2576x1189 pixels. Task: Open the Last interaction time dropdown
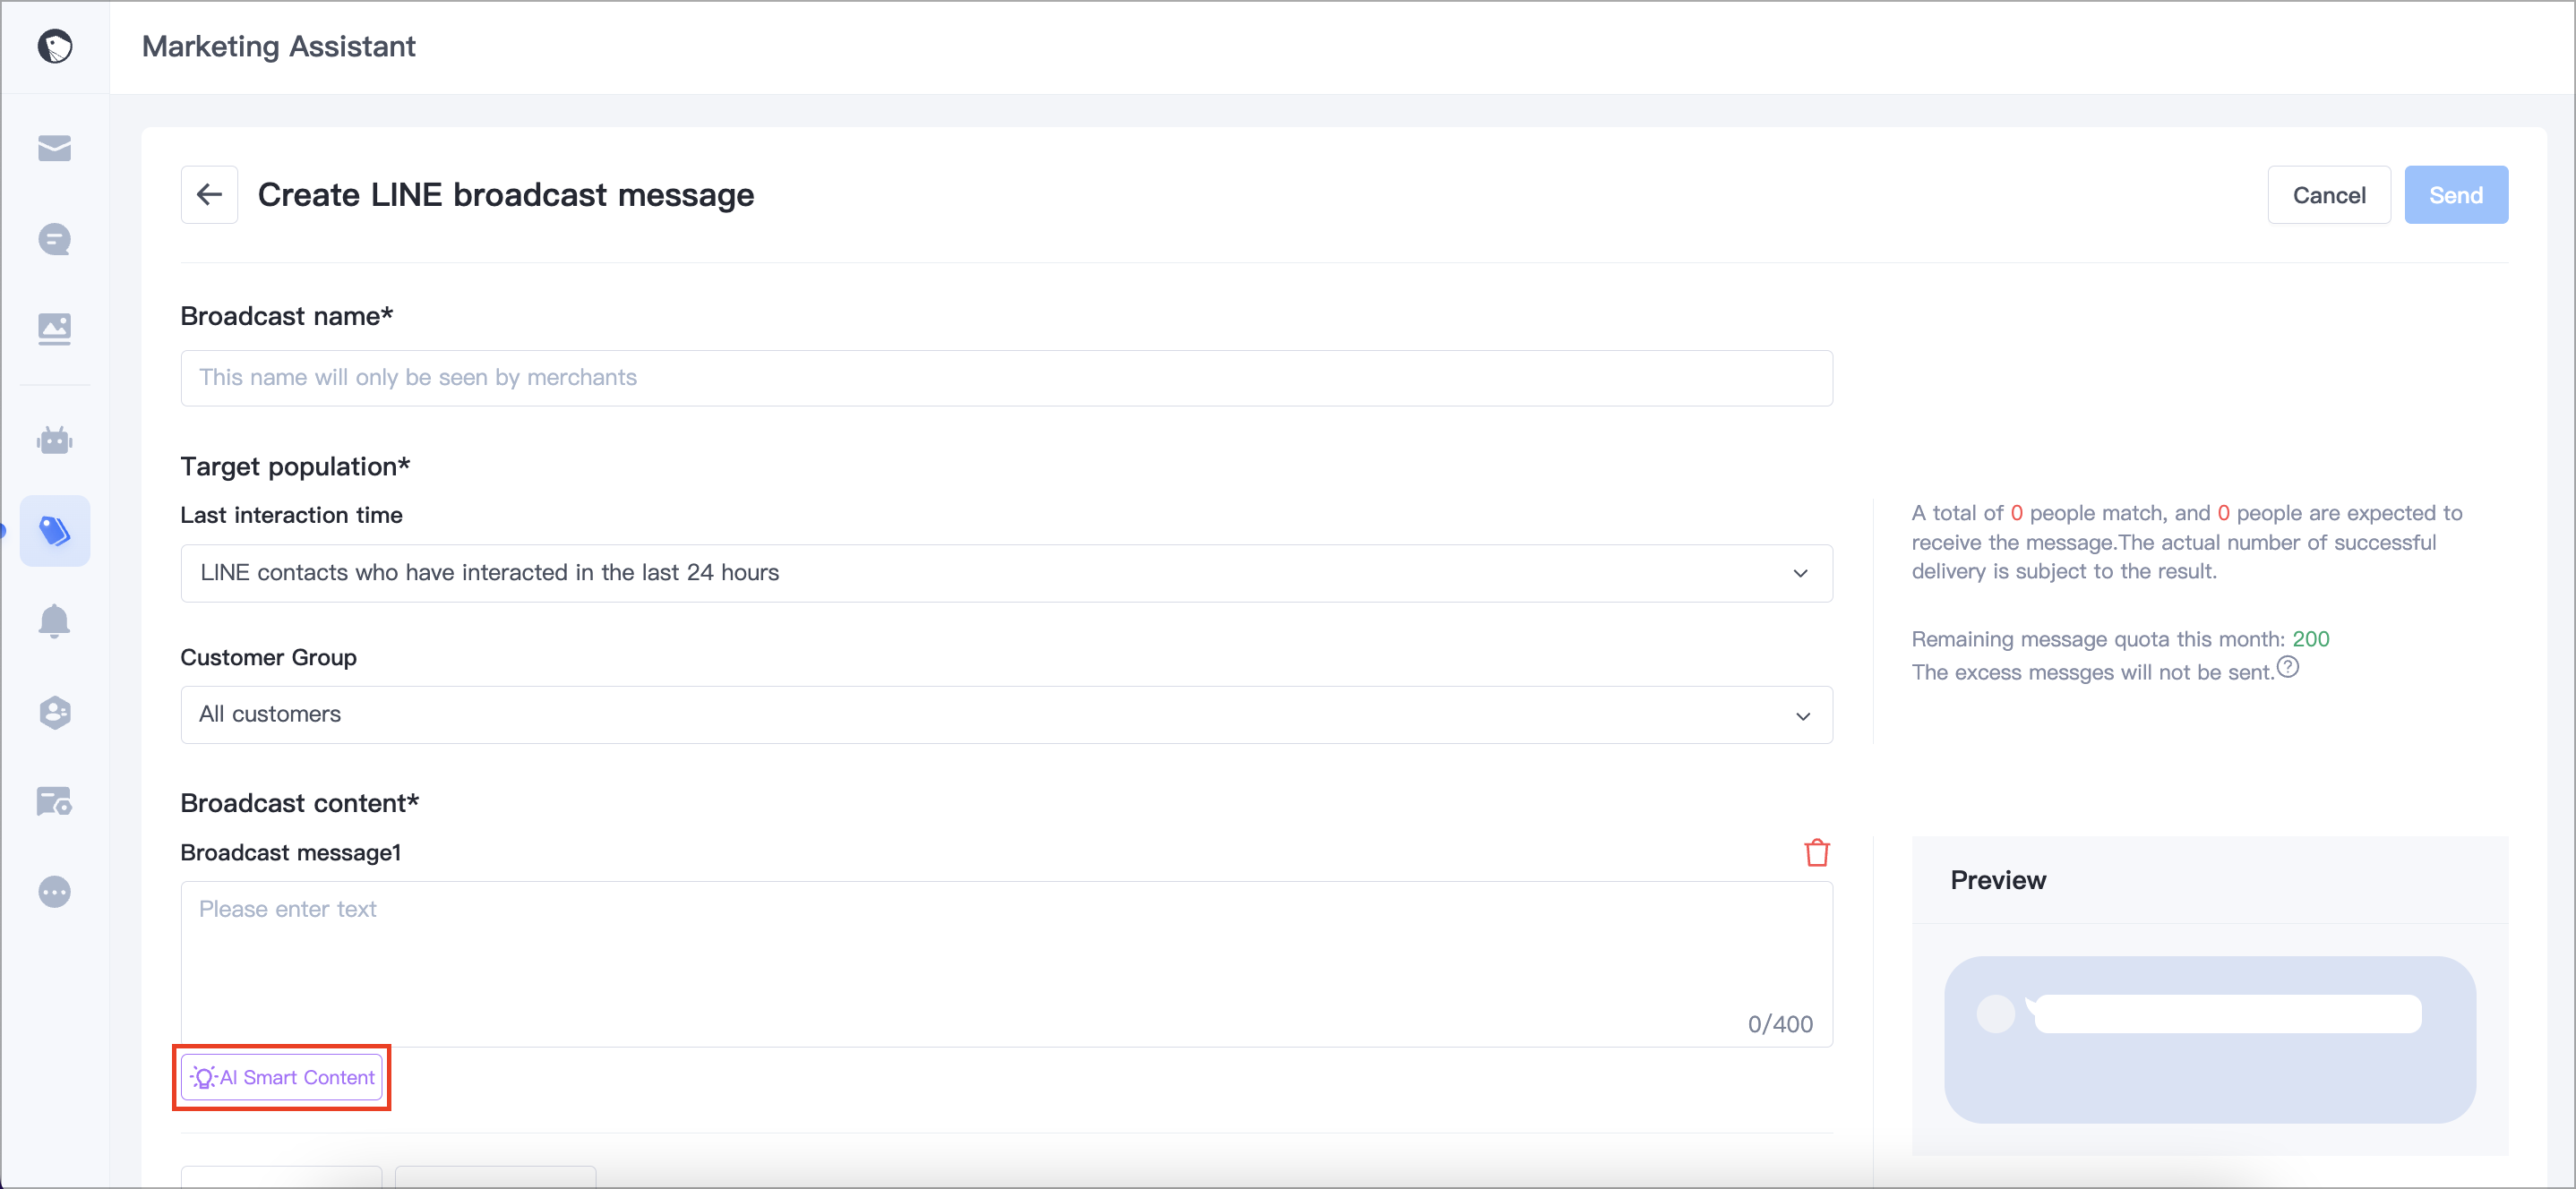click(1006, 573)
